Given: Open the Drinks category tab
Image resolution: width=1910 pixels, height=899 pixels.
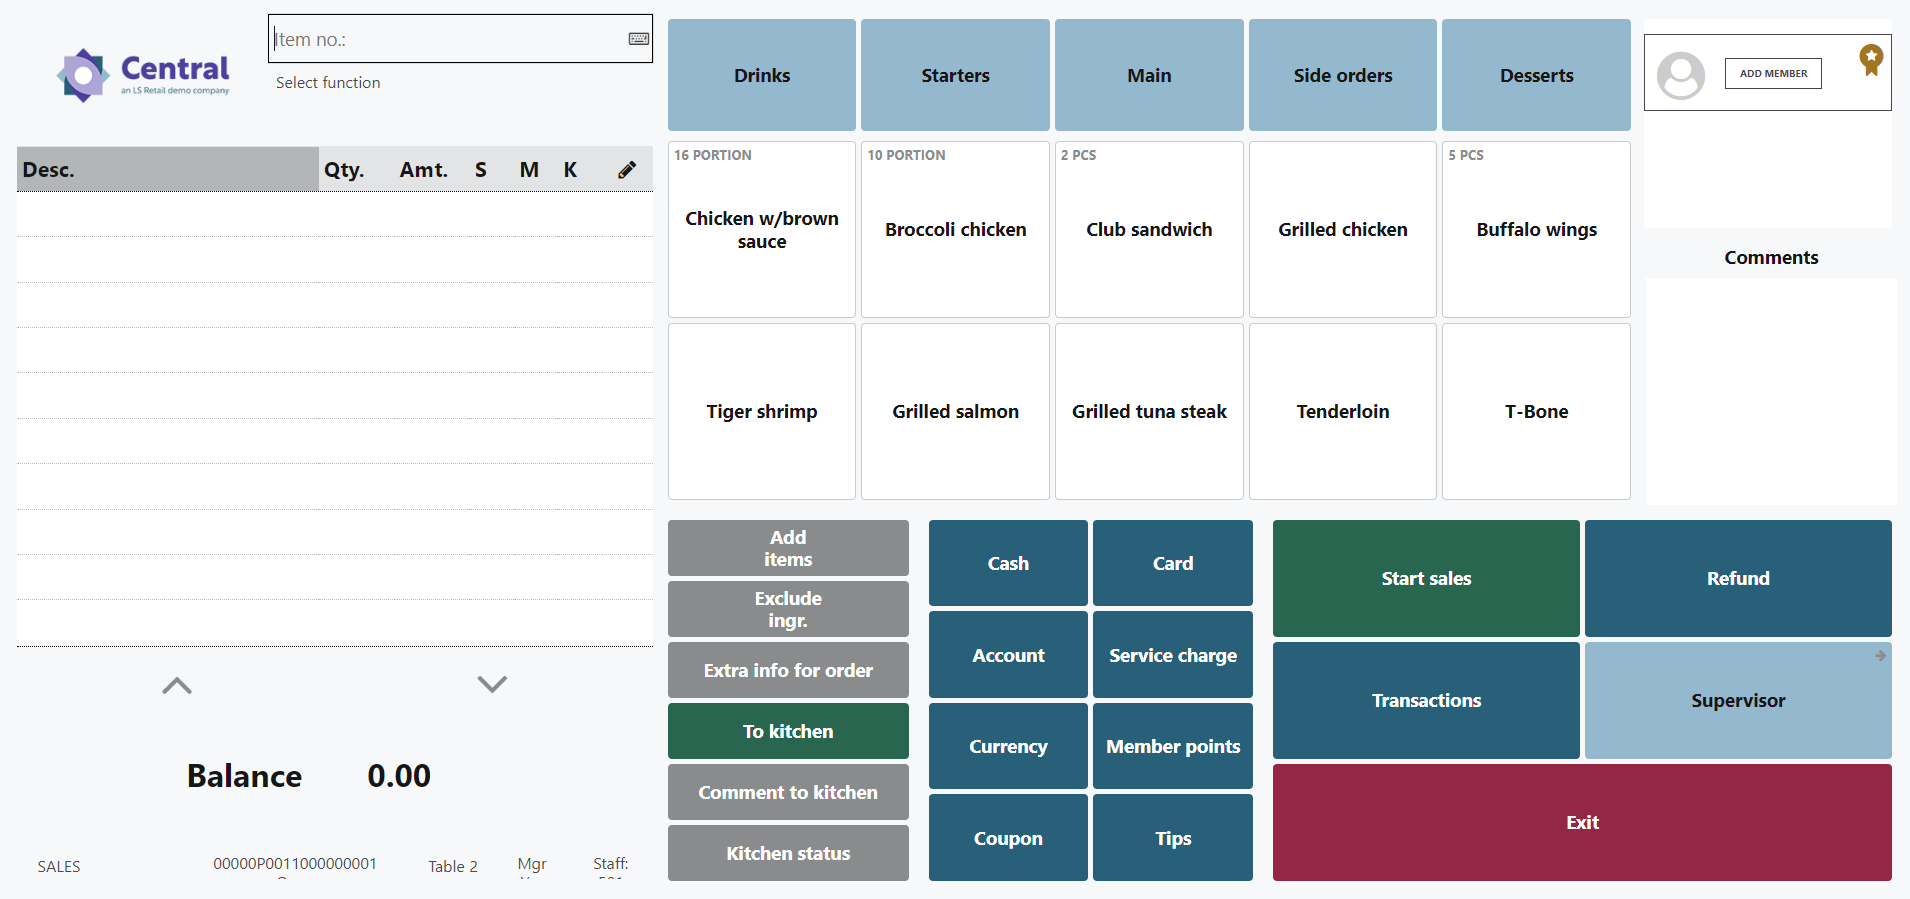Looking at the screenshot, I should [762, 75].
